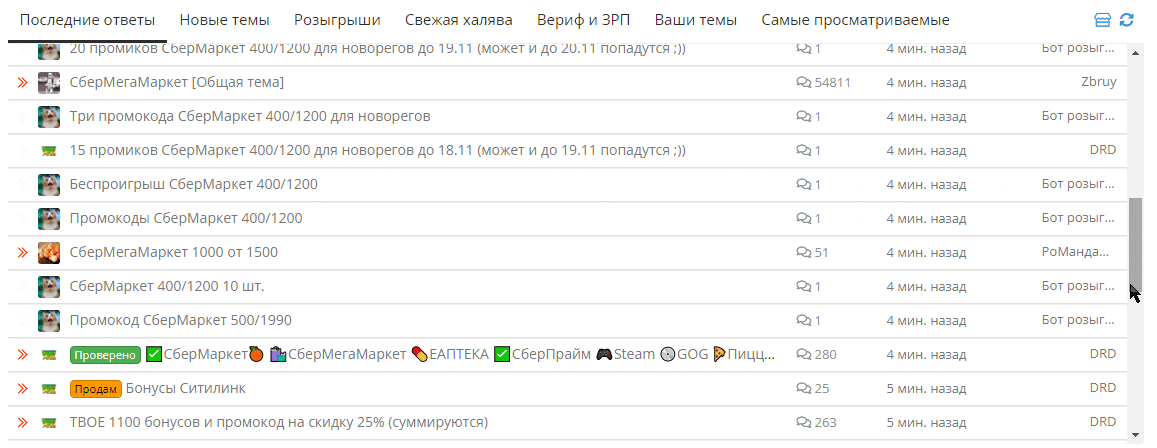The height and width of the screenshot is (448, 1157).
Task: Click the vertical scrollbar thumb
Action: pyautogui.click(x=1136, y=246)
